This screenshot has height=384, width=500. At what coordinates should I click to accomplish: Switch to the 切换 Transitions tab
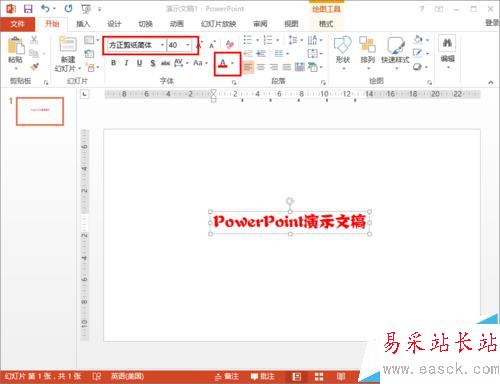tap(145, 24)
